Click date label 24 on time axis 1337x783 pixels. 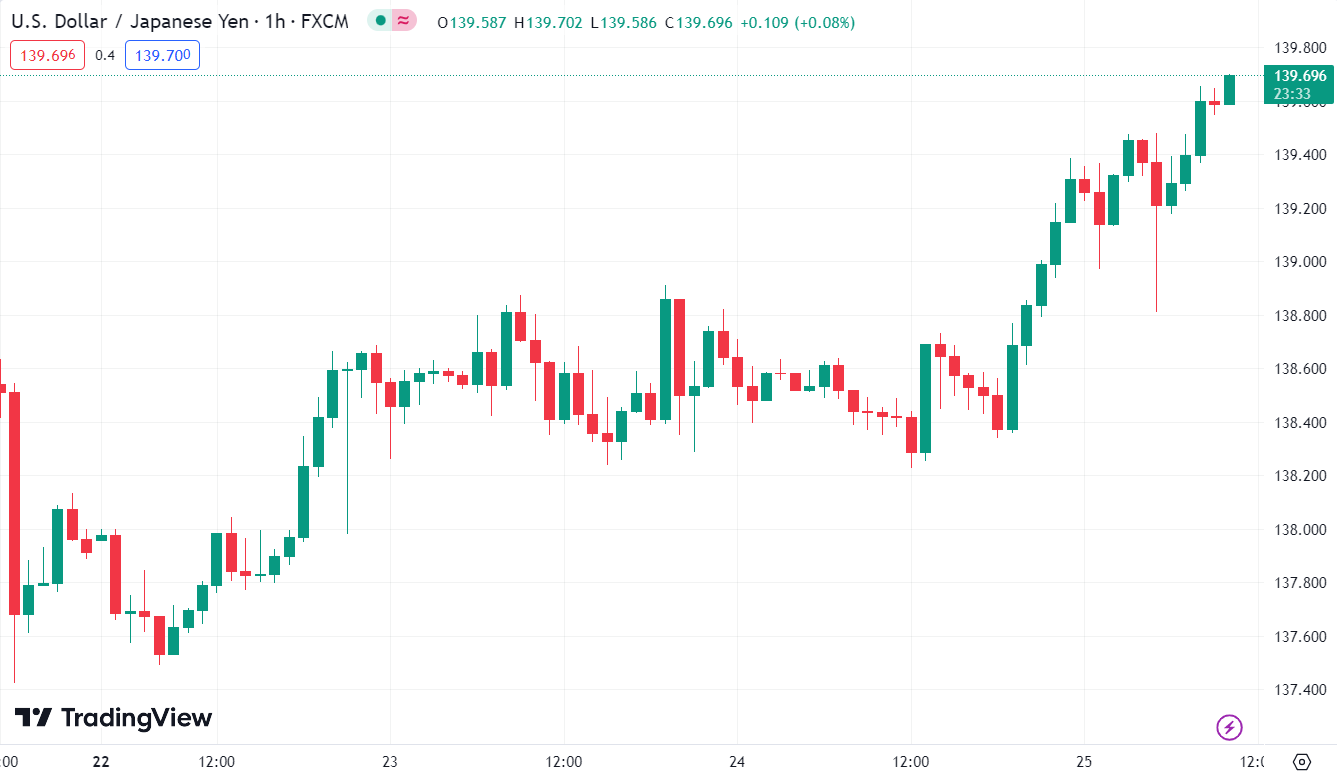pos(737,762)
